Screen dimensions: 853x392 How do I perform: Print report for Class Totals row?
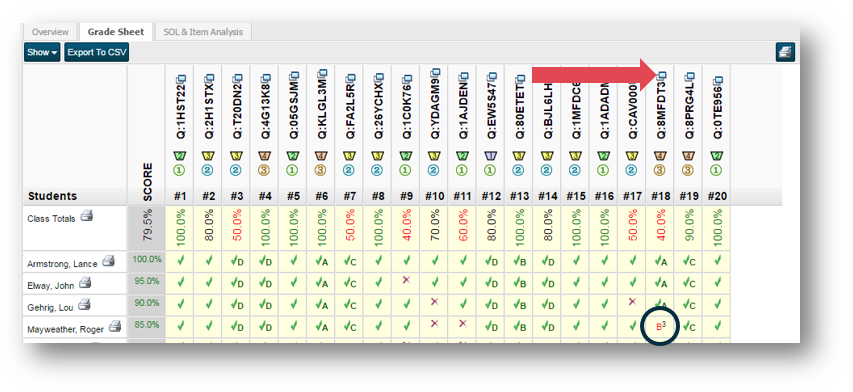pos(86,216)
